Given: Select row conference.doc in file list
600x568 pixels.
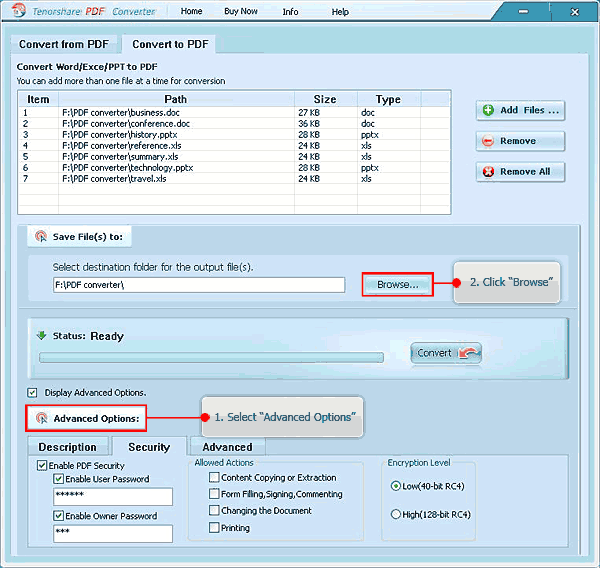Looking at the screenshot, I should (x=234, y=124).
